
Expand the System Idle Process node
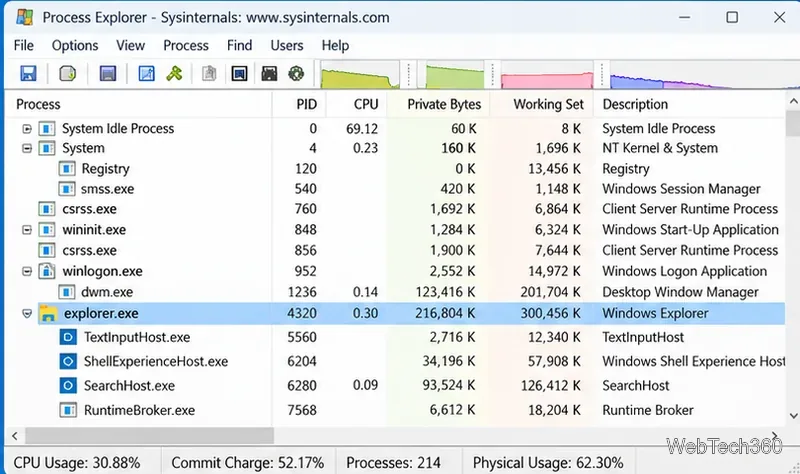click(x=27, y=129)
